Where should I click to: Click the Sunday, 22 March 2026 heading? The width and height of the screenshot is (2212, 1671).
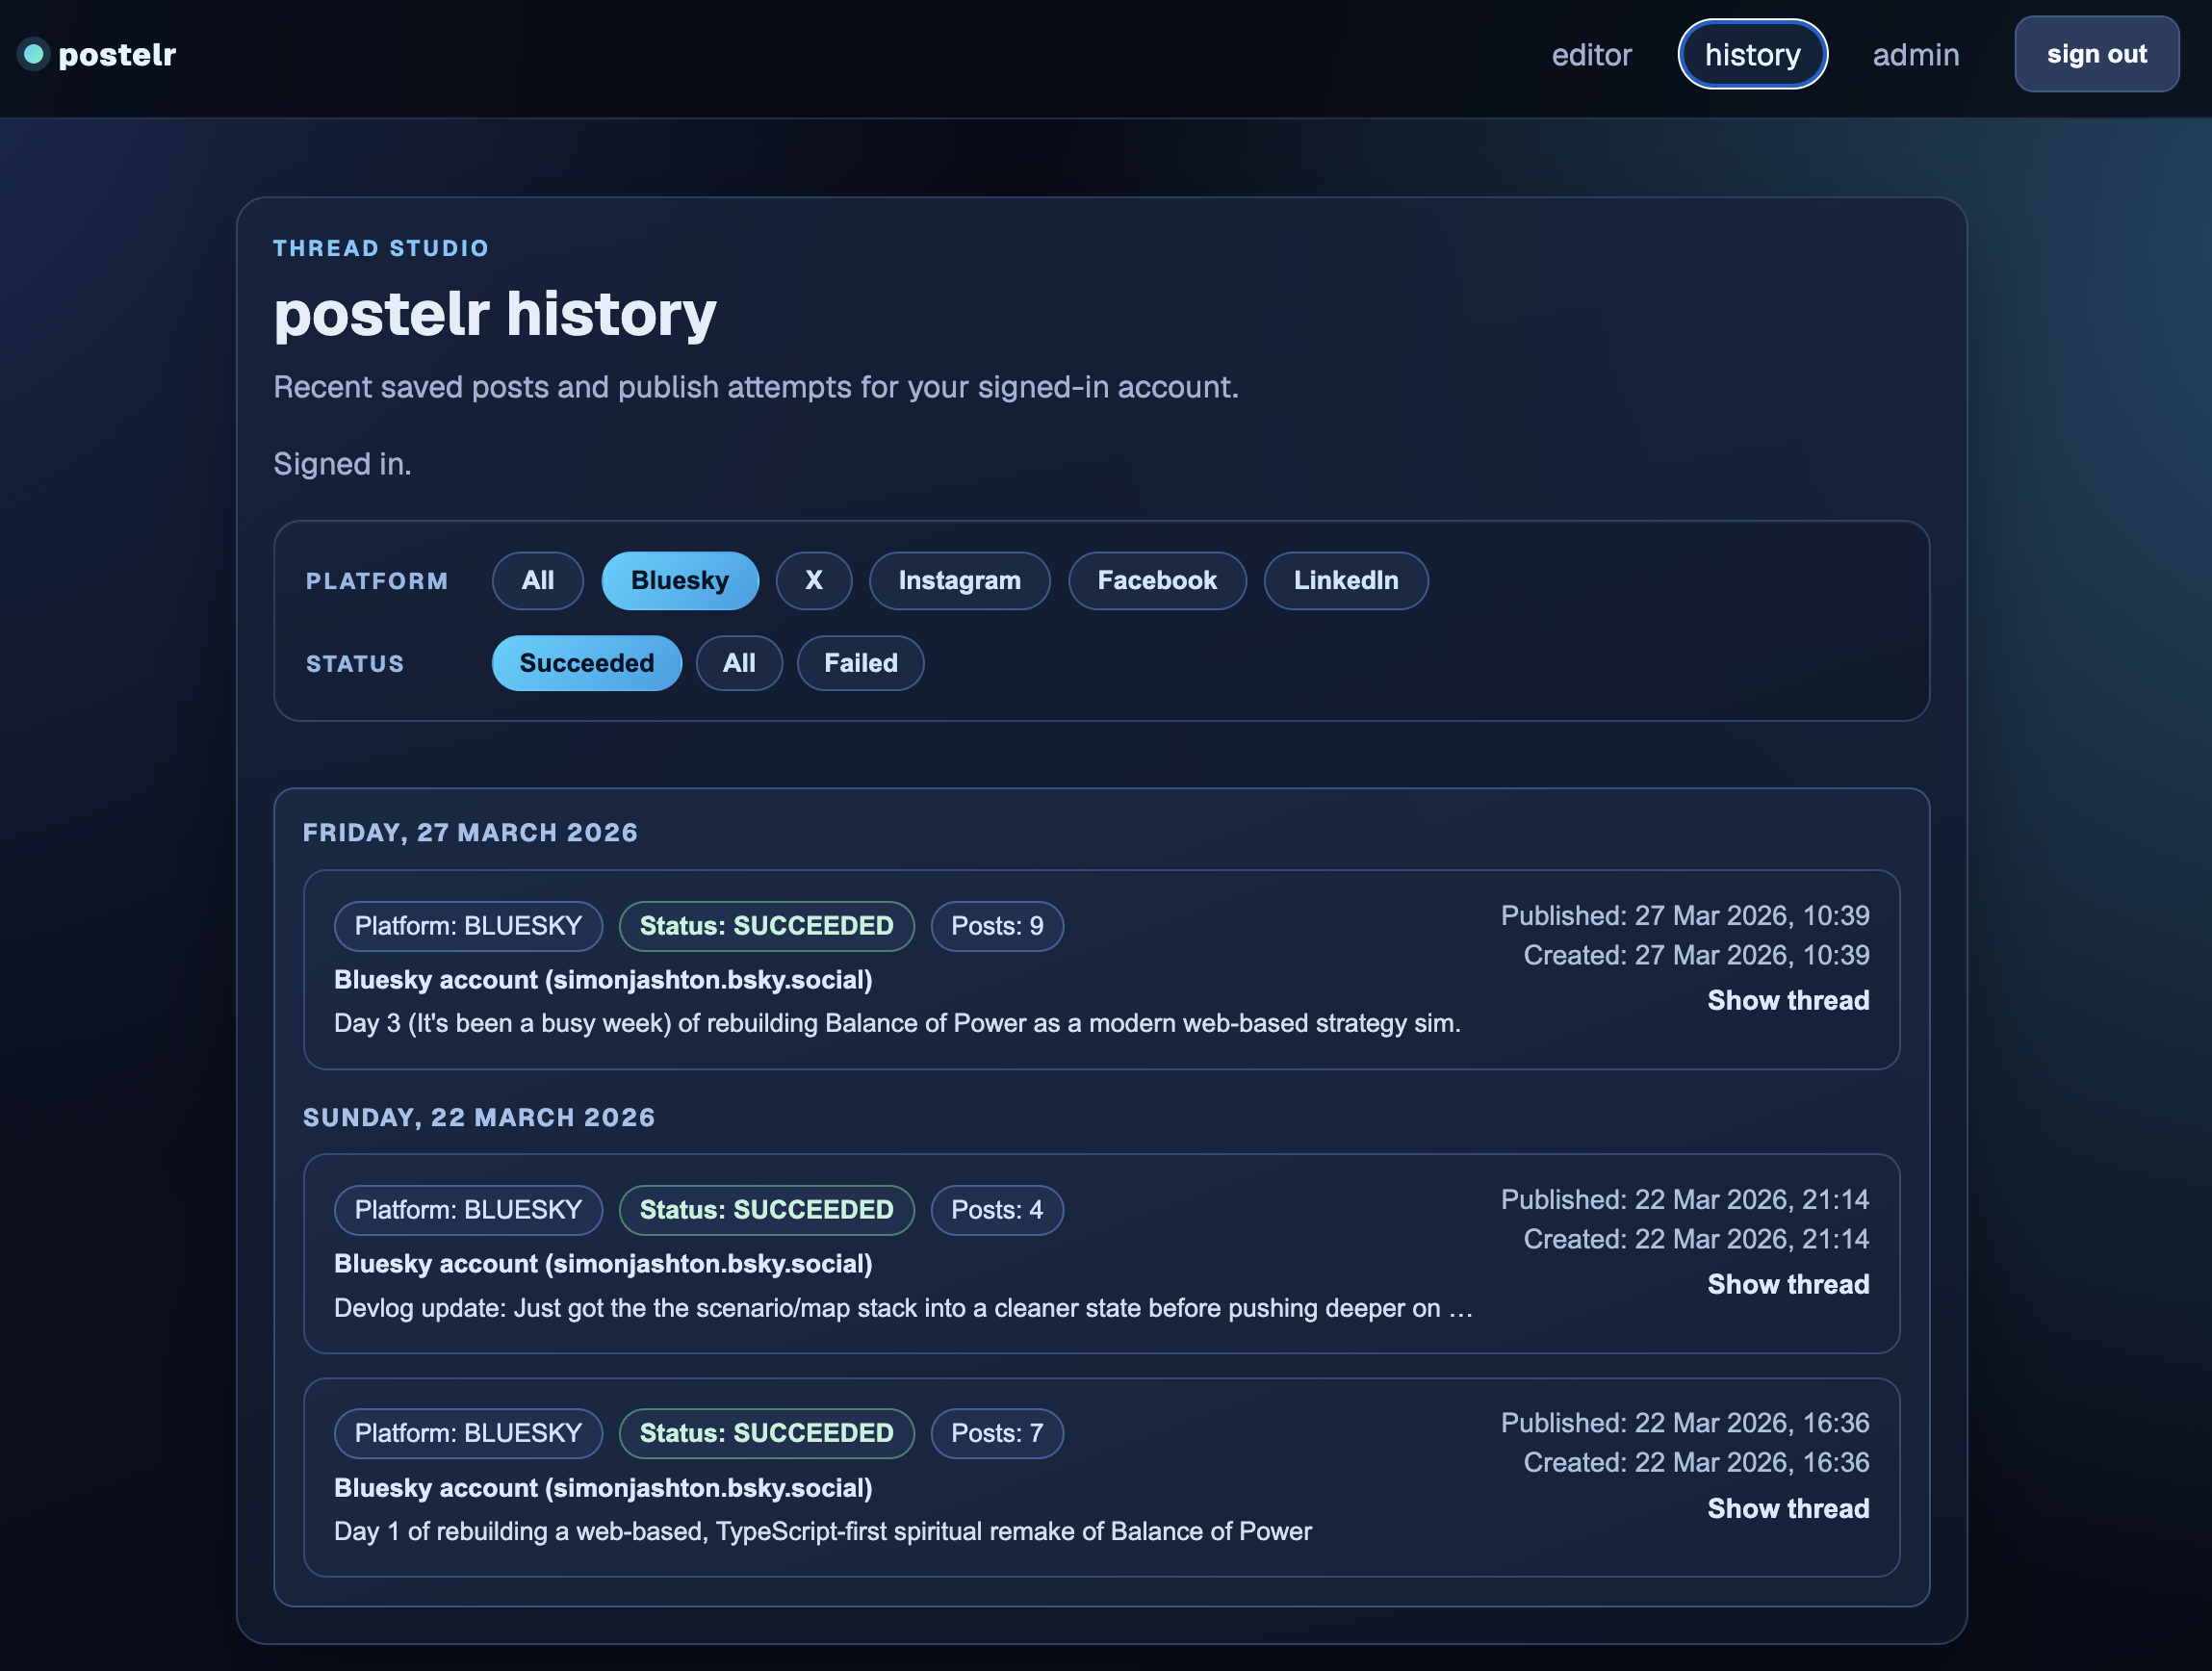[x=479, y=1117]
